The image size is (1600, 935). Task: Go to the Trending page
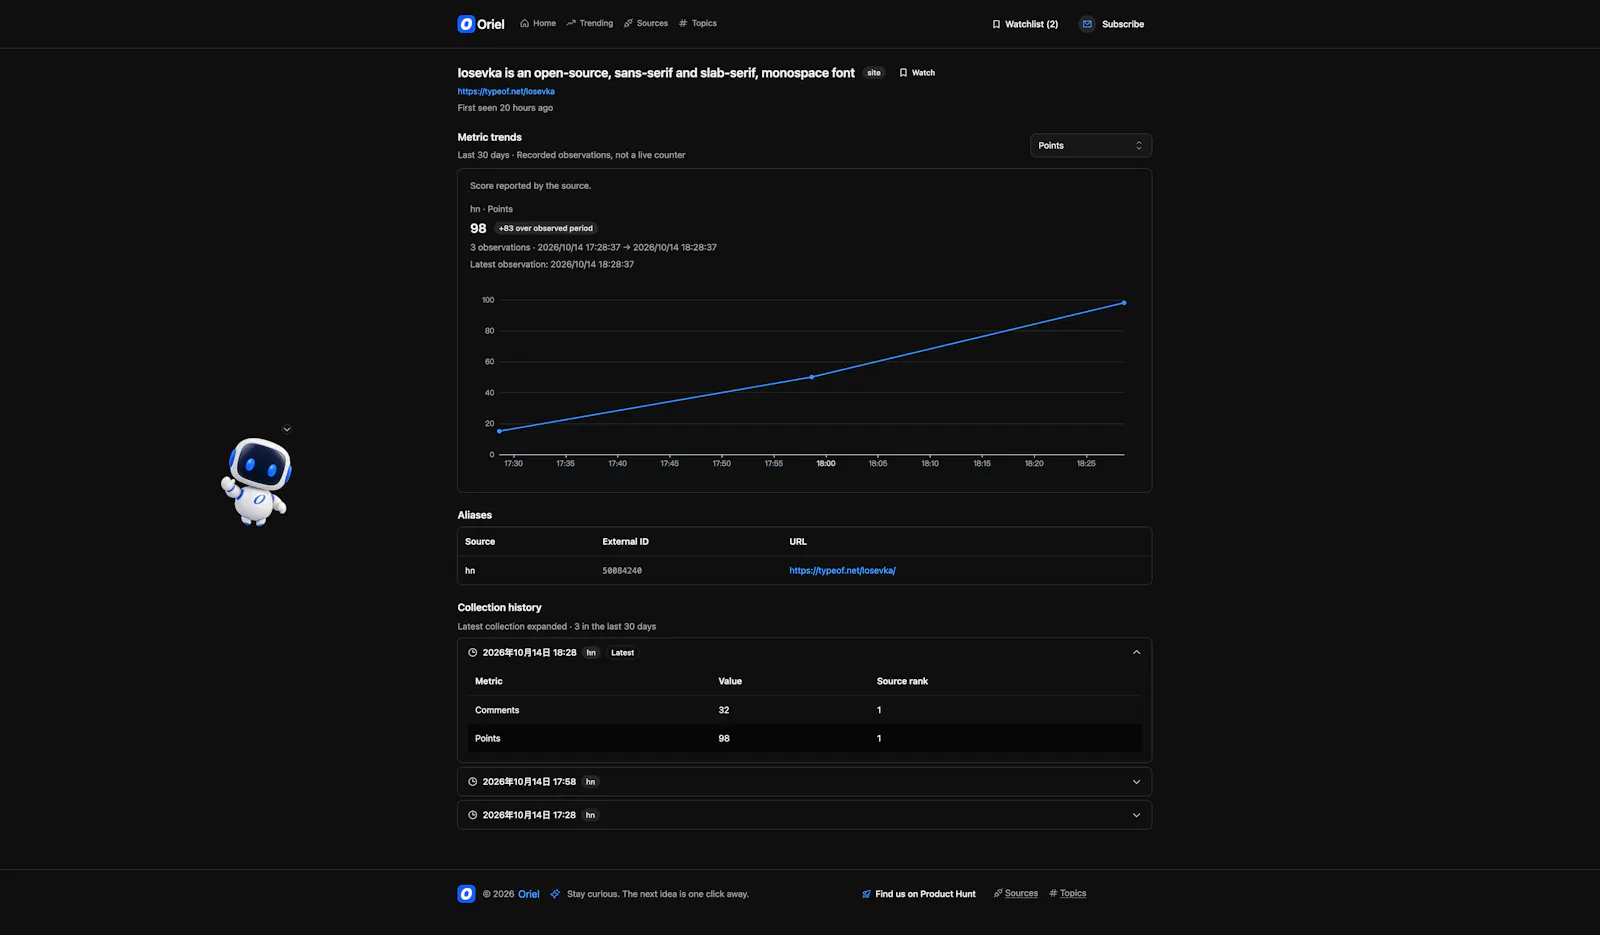click(590, 23)
